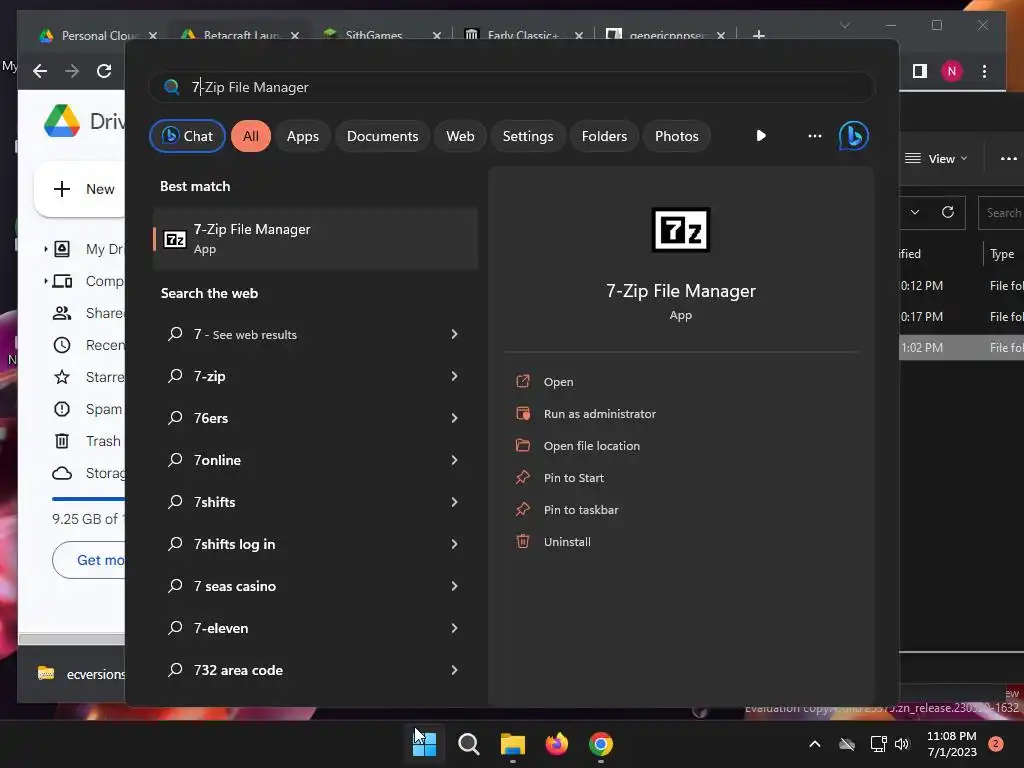The height and width of the screenshot is (768, 1024).
Task: Expand the 7online suggestion chevron
Action: 455,460
